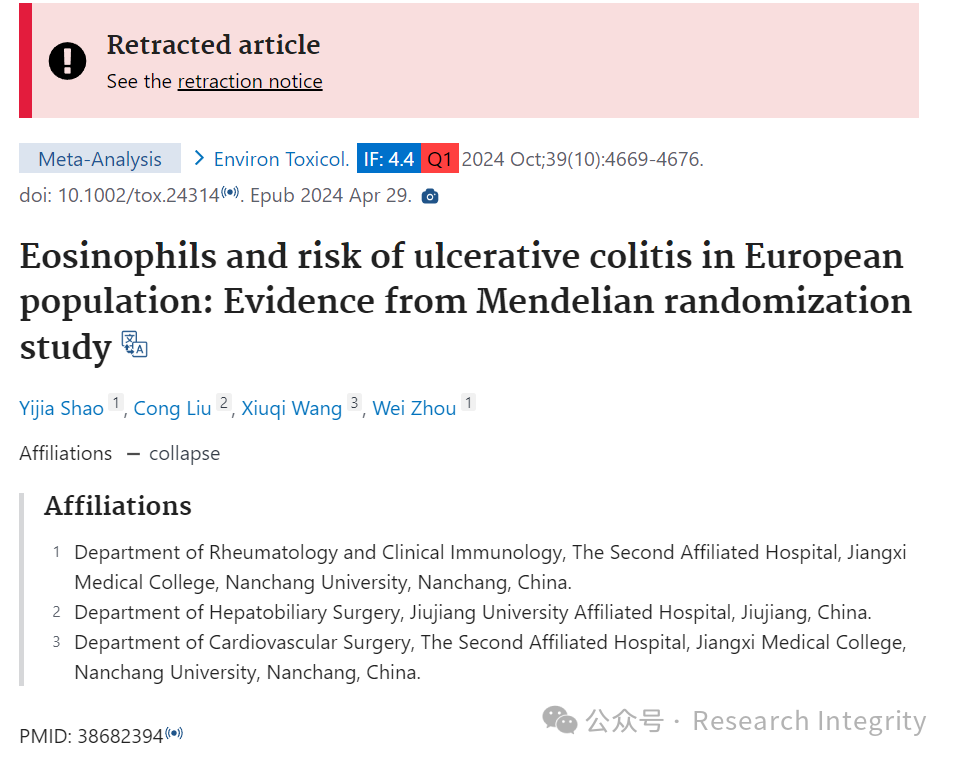The height and width of the screenshot is (759, 957).
Task: Open author Yijia Shao's profile
Action: click(62, 408)
